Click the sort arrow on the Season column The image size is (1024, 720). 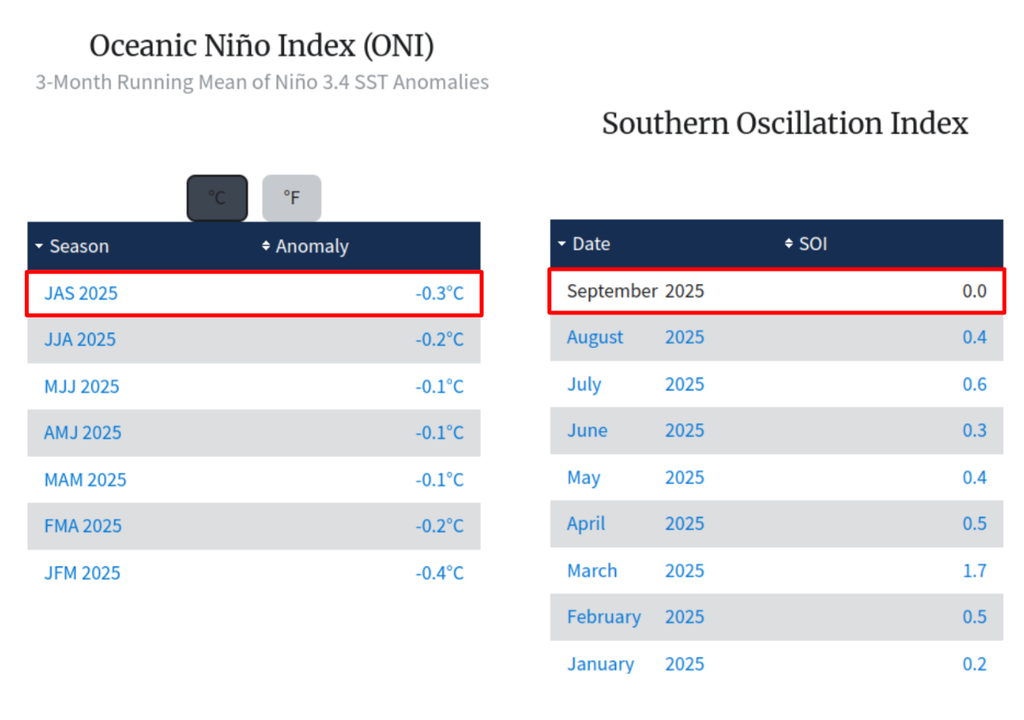pyautogui.click(x=39, y=246)
